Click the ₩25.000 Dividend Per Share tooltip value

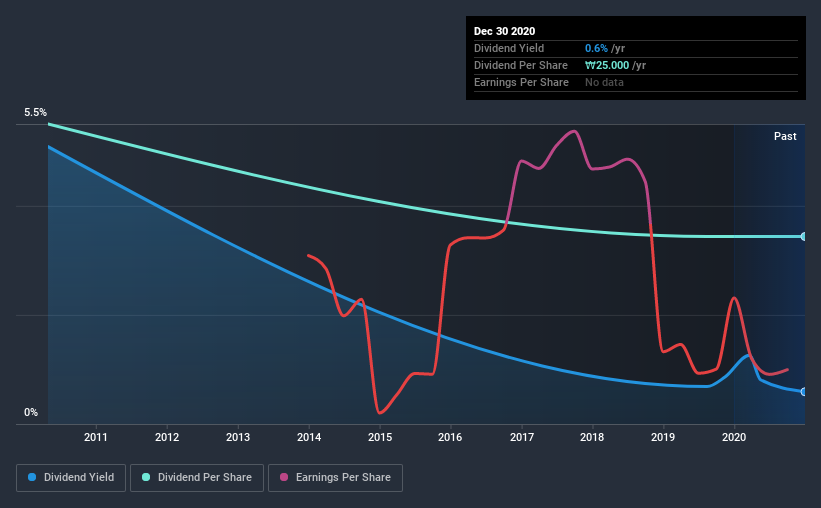click(607, 65)
